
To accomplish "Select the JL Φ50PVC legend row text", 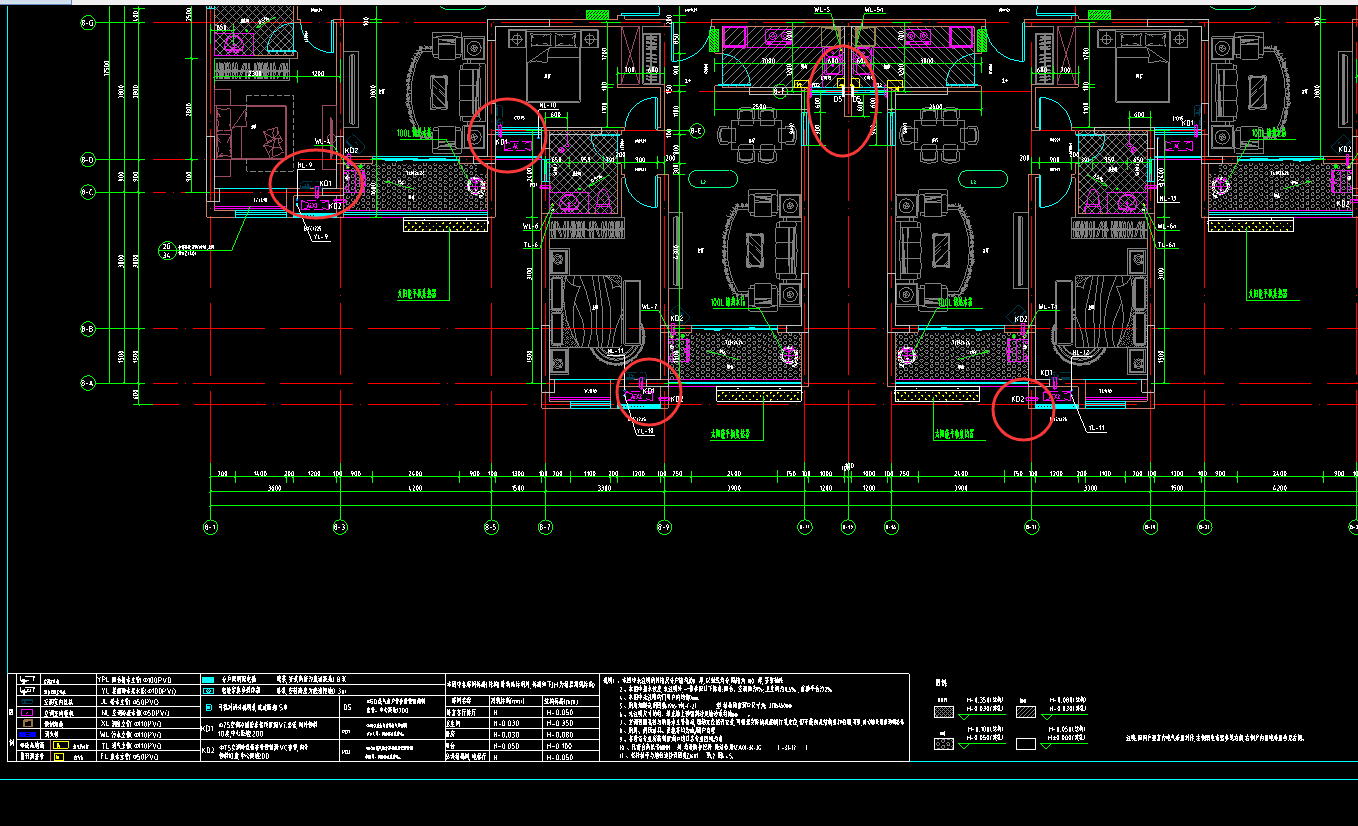I will 130,702.
